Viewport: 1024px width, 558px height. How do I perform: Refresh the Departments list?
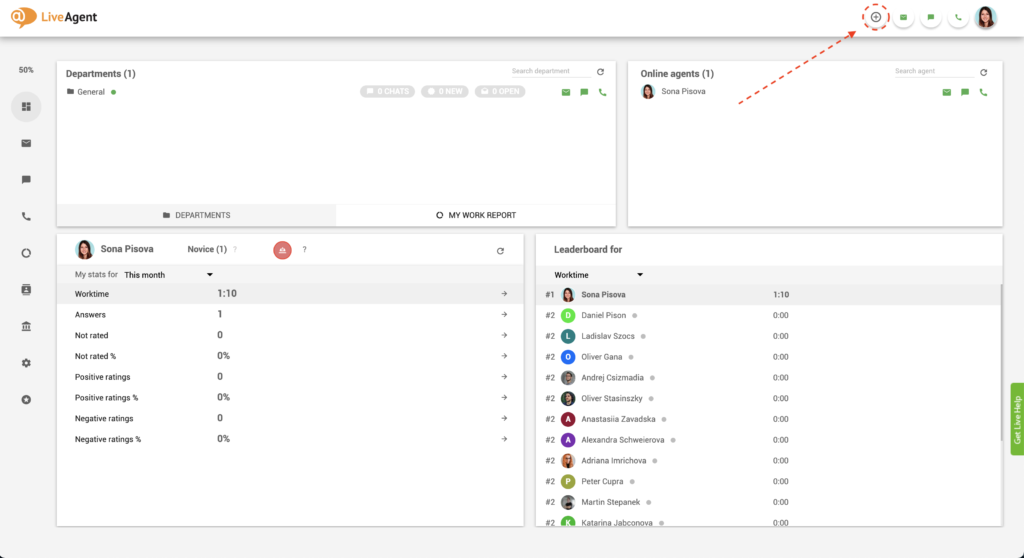600,72
